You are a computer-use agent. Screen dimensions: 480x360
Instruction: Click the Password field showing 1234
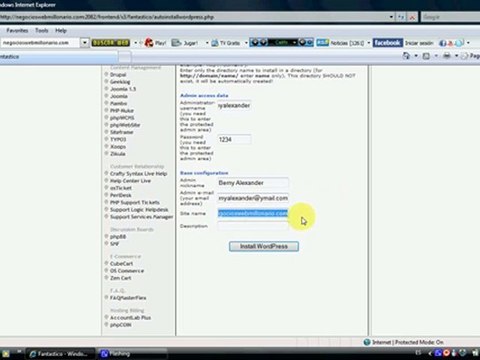coord(234,140)
